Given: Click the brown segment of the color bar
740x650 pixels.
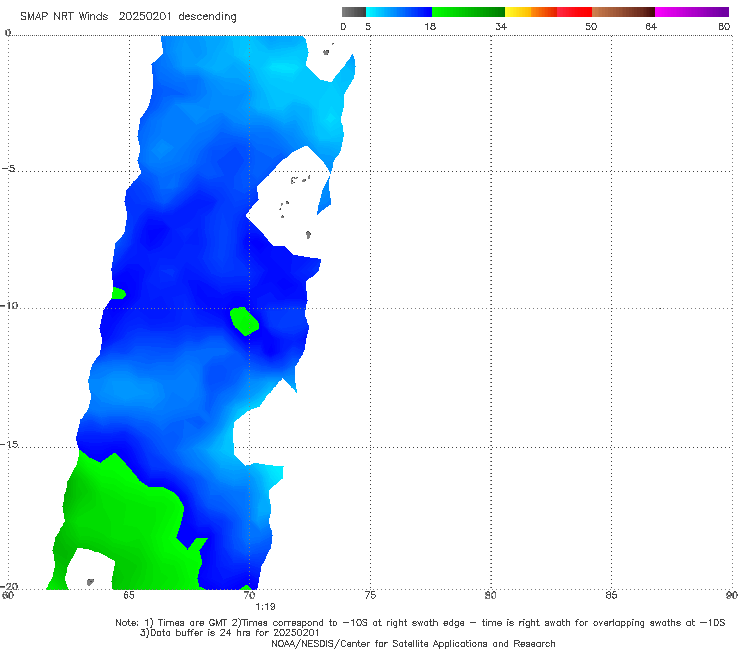Looking at the screenshot, I should click(623, 12).
